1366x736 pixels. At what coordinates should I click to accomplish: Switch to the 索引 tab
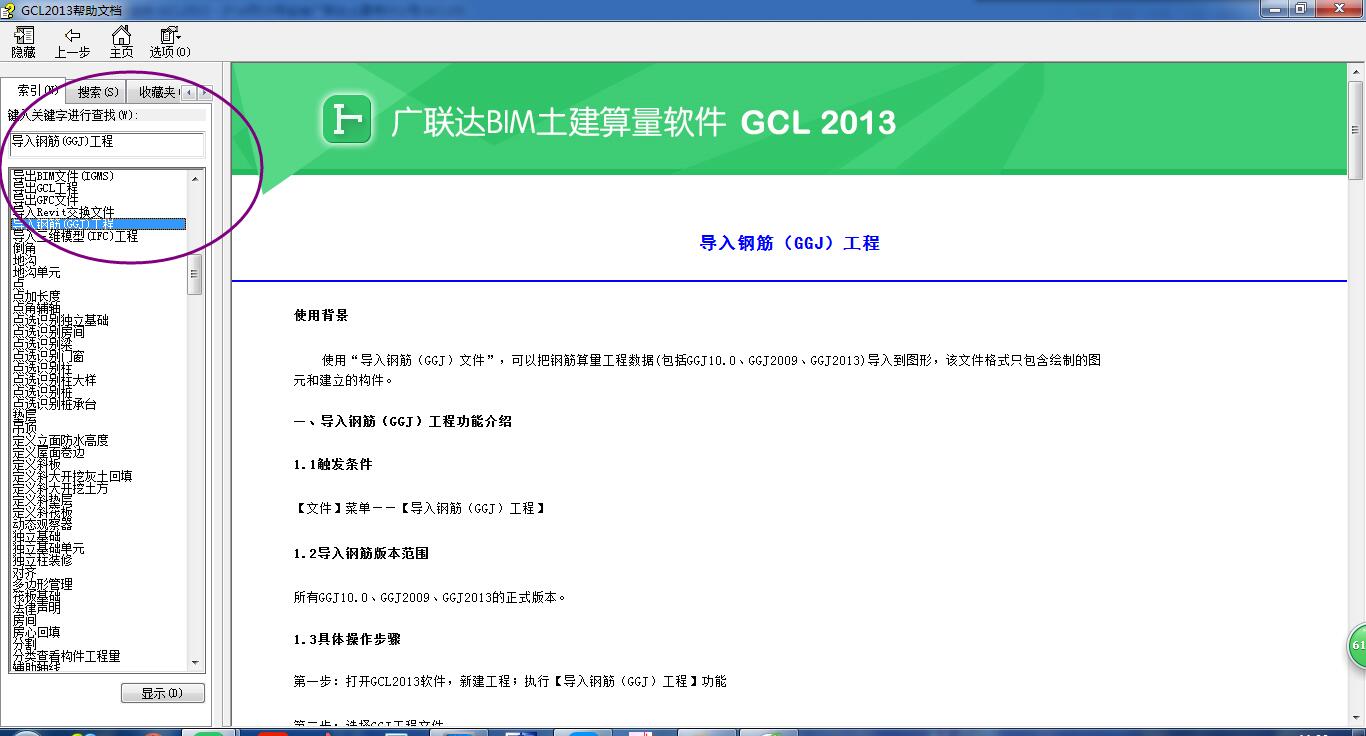(x=36, y=91)
